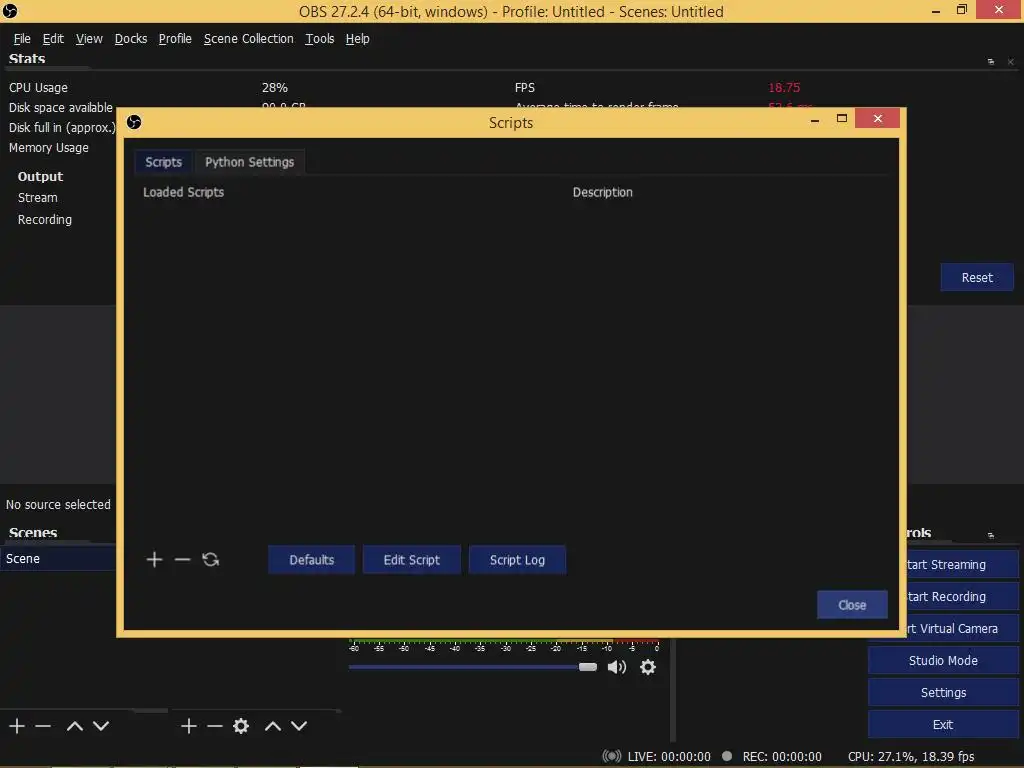Remove source with the minus icon
Screen dimensions: 1024x768
(215, 726)
